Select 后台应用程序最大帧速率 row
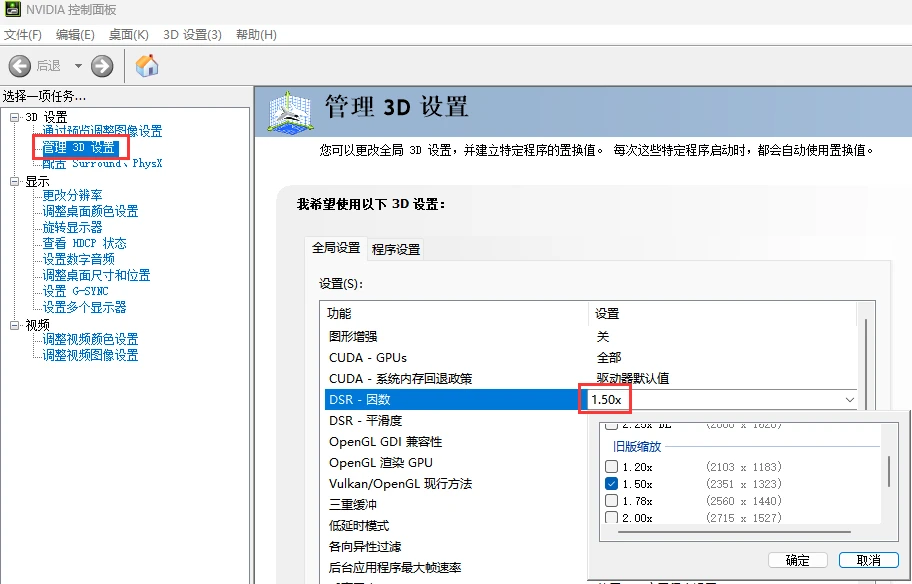912x584 pixels. click(x=456, y=567)
